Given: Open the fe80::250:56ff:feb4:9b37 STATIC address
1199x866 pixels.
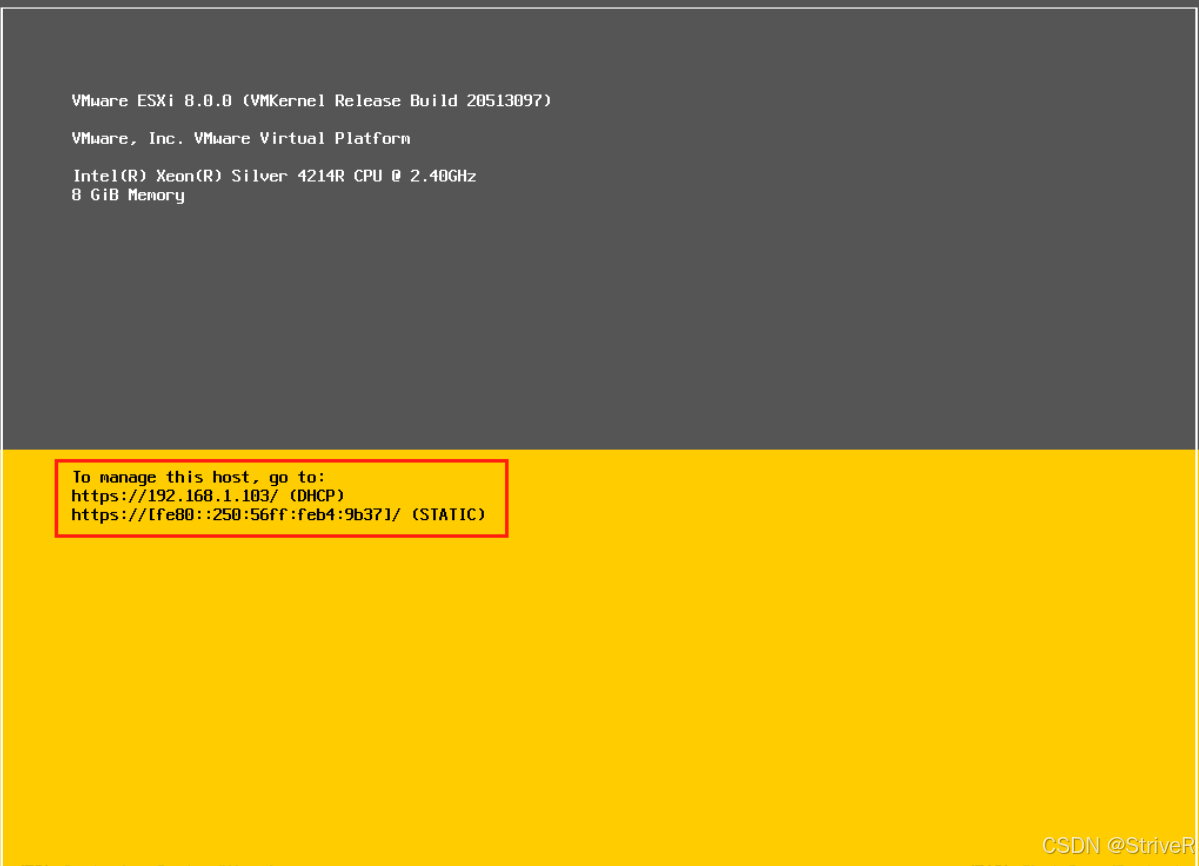Looking at the screenshot, I should (x=278, y=514).
